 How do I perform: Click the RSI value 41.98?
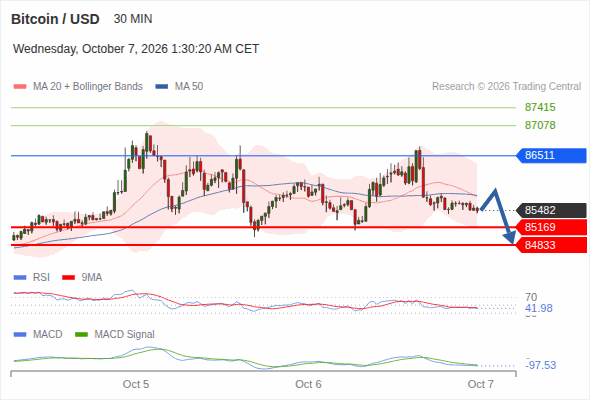tap(539, 309)
